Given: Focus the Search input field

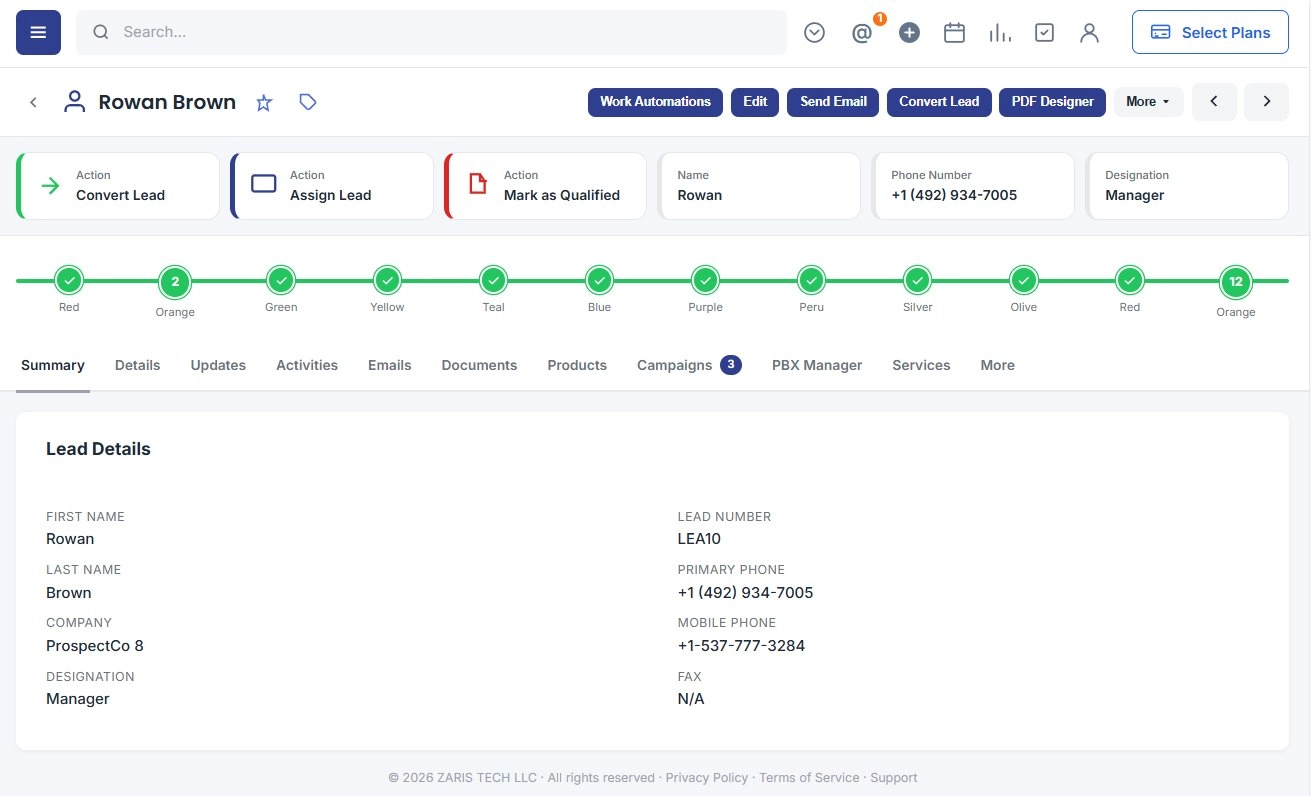Looking at the screenshot, I should pyautogui.click(x=431, y=32).
